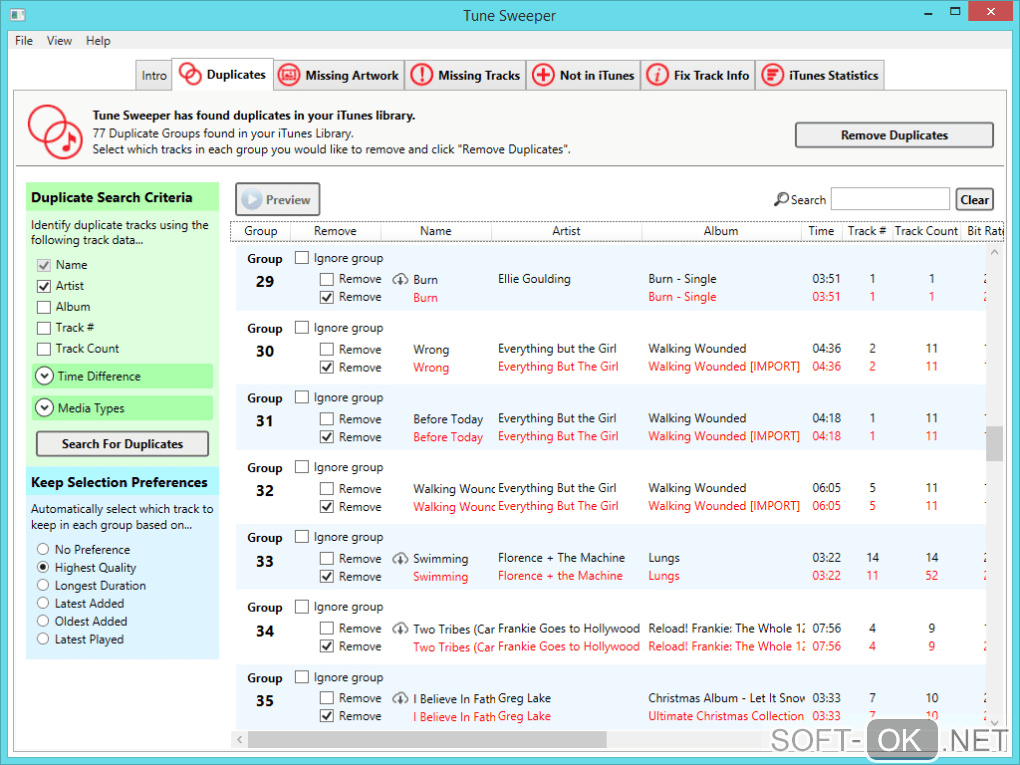
Task: Select the Latest Added option
Action: (43, 603)
